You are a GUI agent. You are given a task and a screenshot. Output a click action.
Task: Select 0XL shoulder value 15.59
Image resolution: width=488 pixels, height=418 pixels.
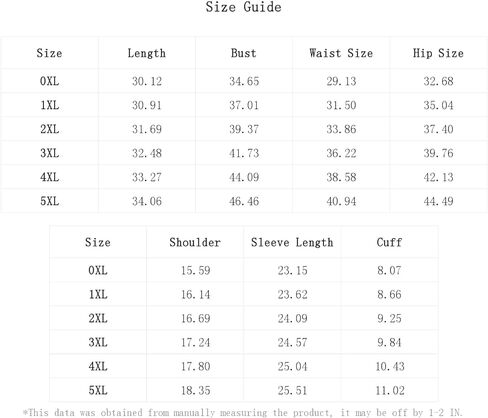pyautogui.click(x=196, y=270)
